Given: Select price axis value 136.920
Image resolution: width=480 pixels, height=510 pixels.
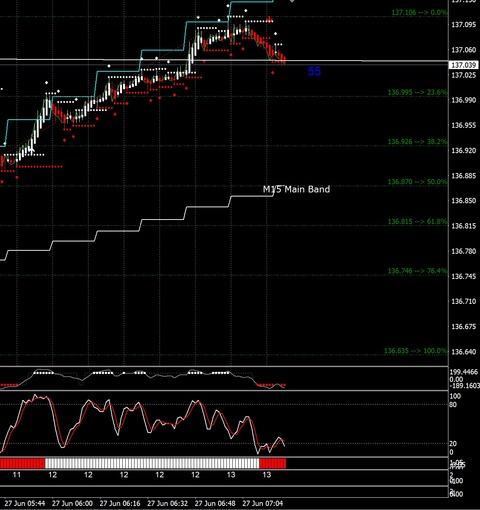Looking at the screenshot, I should [464, 151].
